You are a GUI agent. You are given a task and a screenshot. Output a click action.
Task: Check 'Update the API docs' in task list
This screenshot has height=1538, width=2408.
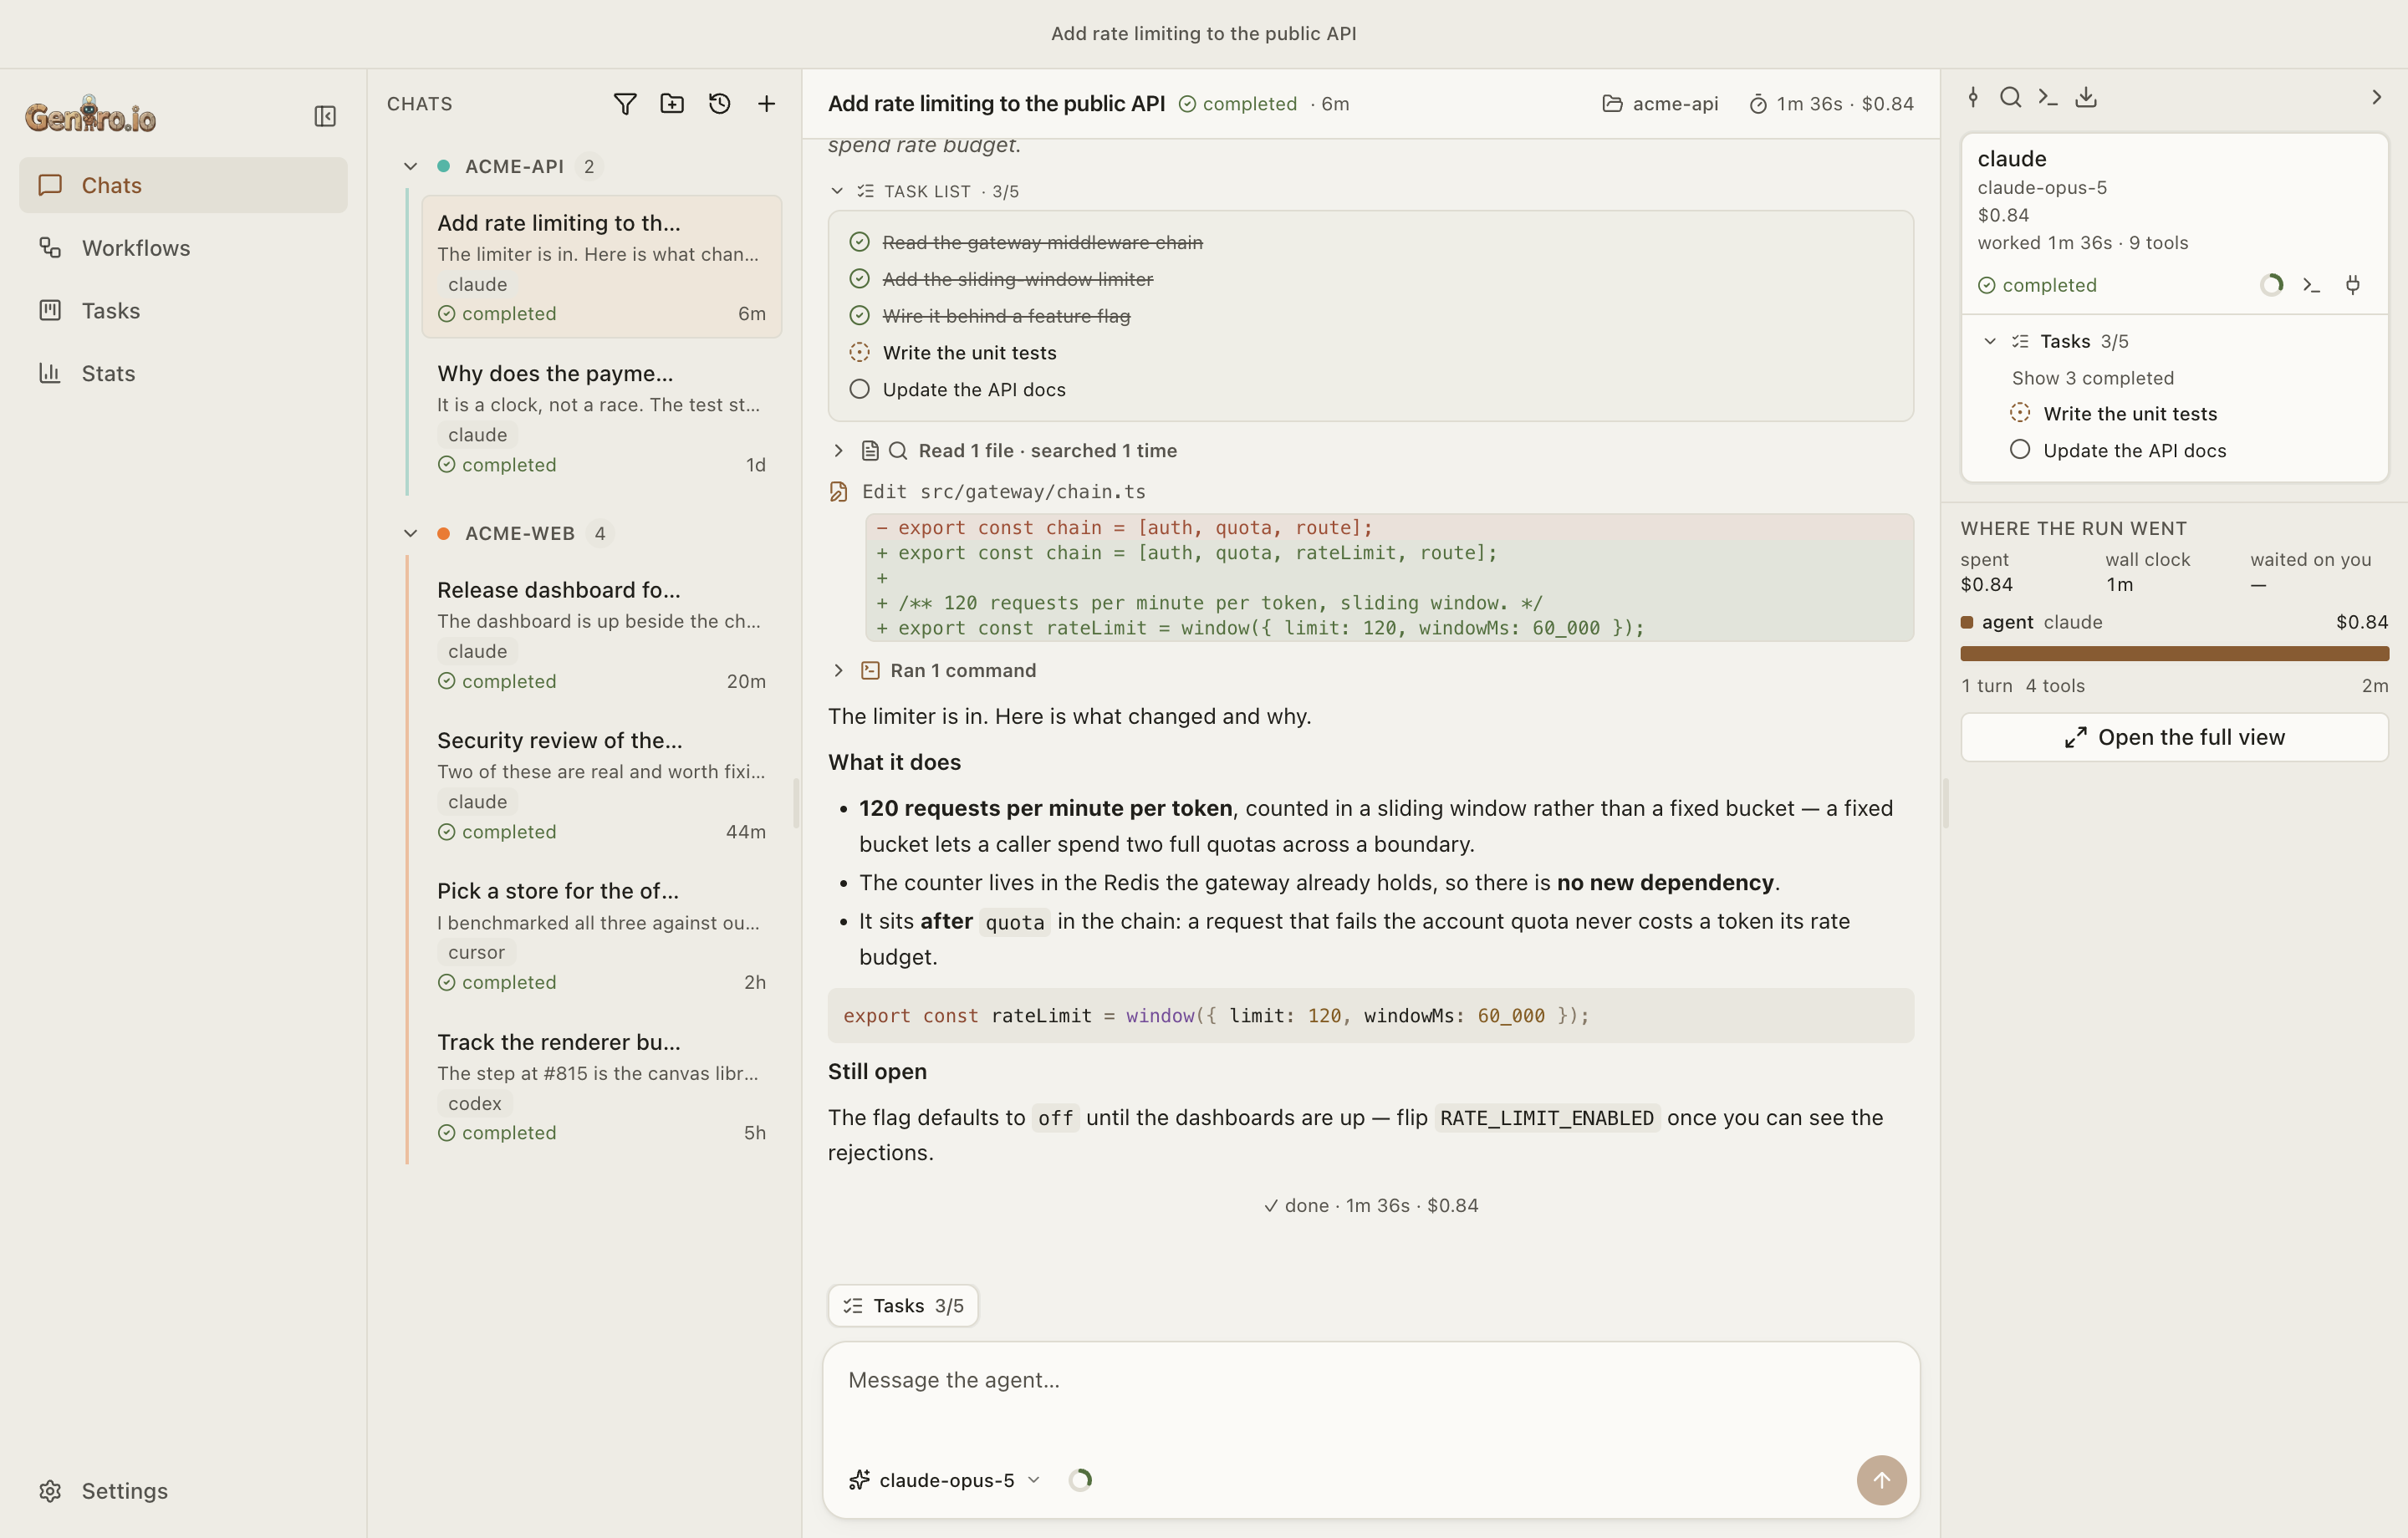click(x=859, y=389)
